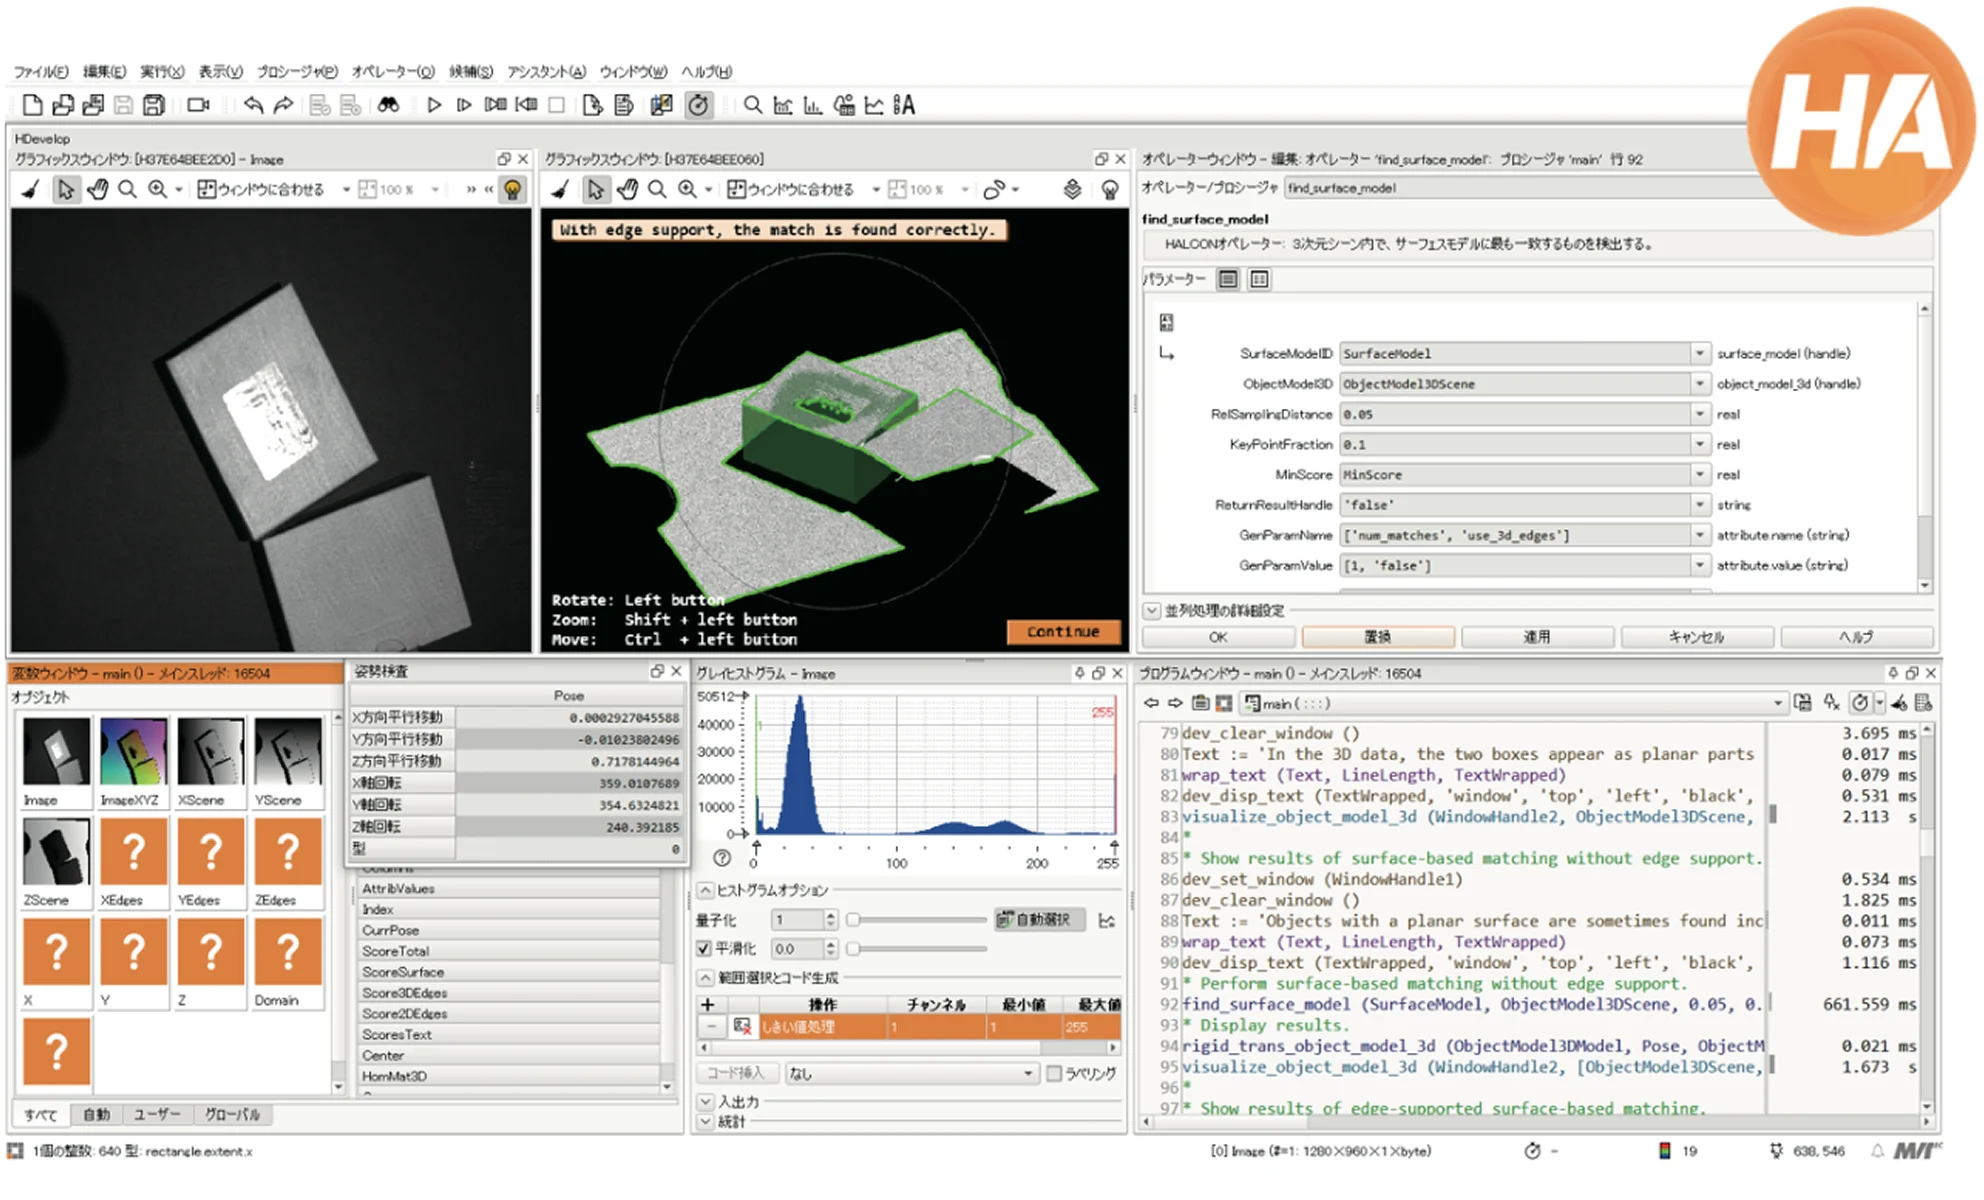Click the Run program play icon

click(434, 105)
